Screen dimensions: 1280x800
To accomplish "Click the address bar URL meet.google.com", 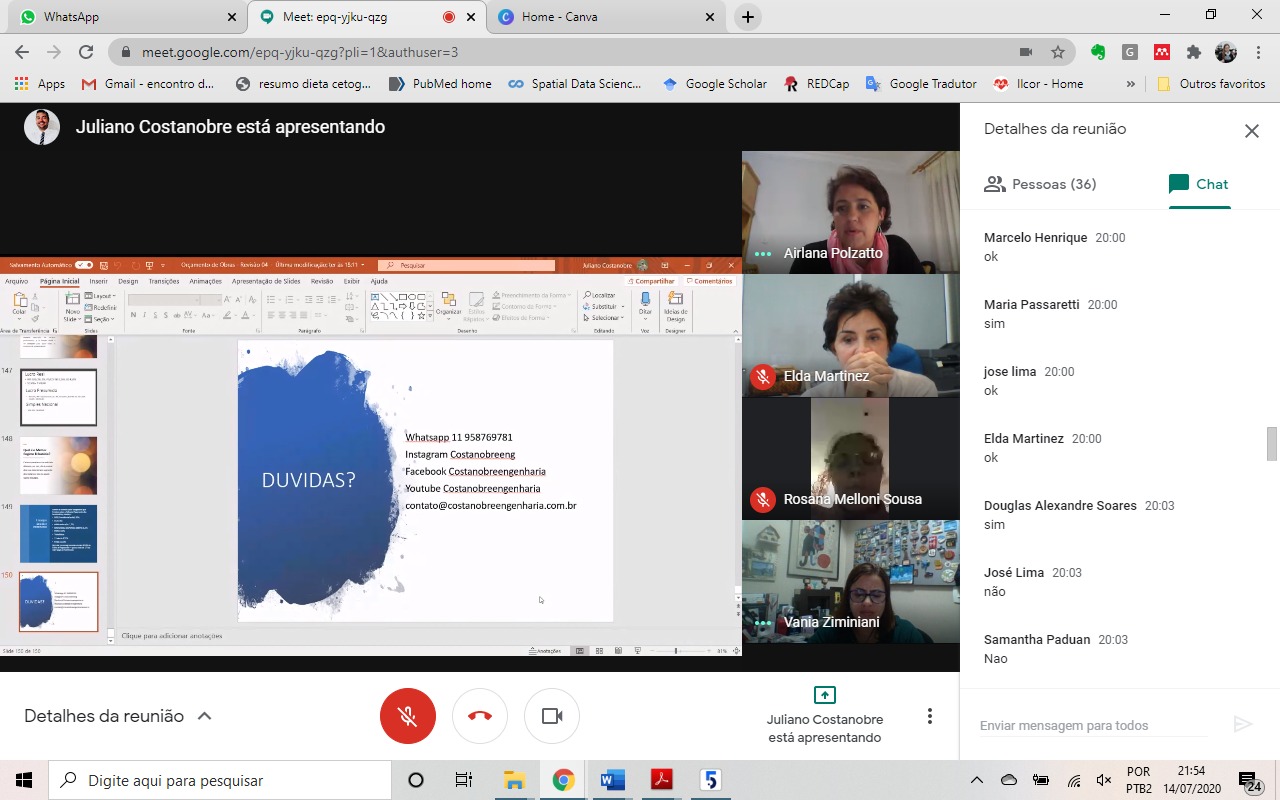I will 300,52.
